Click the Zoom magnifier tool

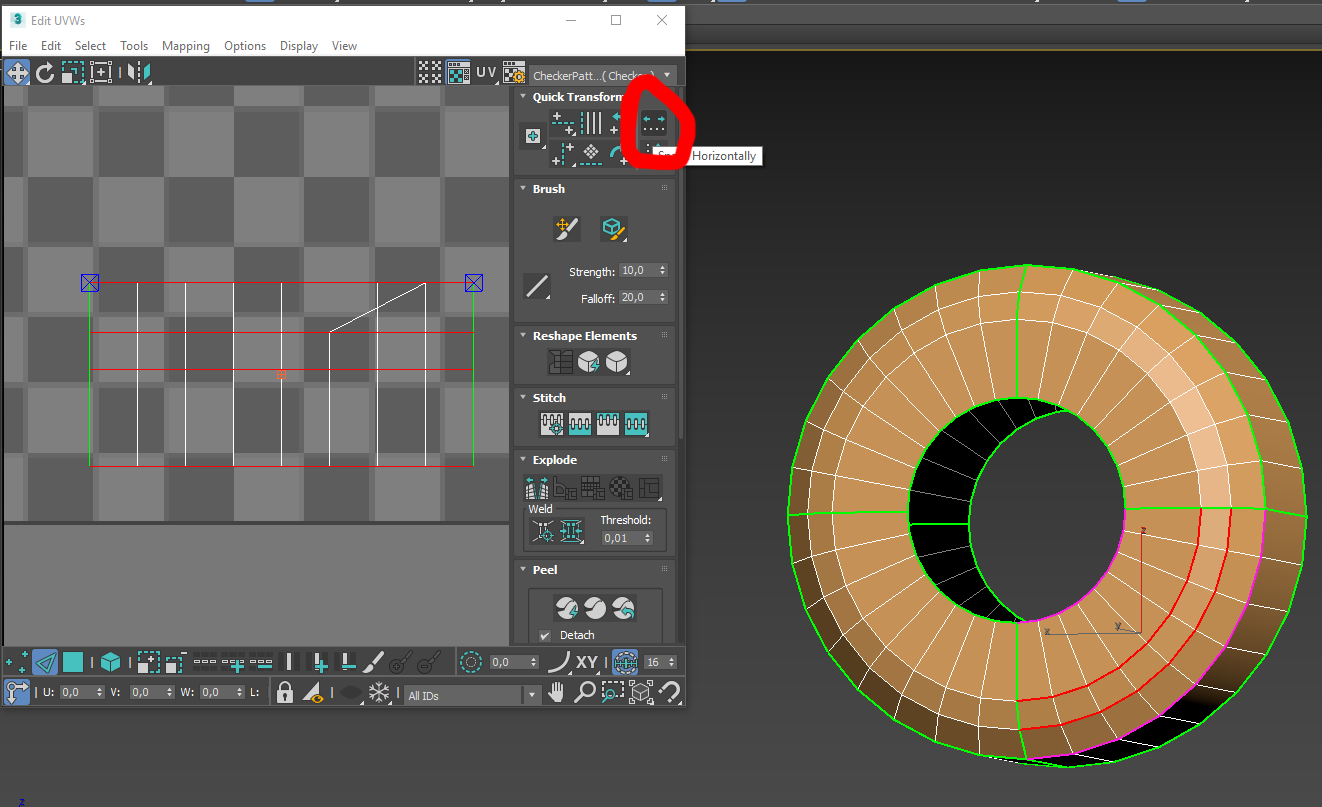coord(585,692)
